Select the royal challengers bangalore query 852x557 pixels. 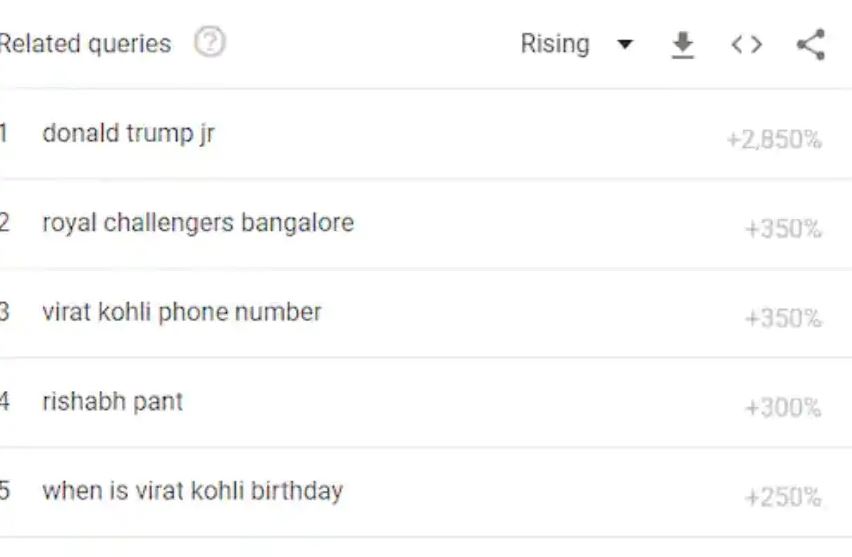198,222
